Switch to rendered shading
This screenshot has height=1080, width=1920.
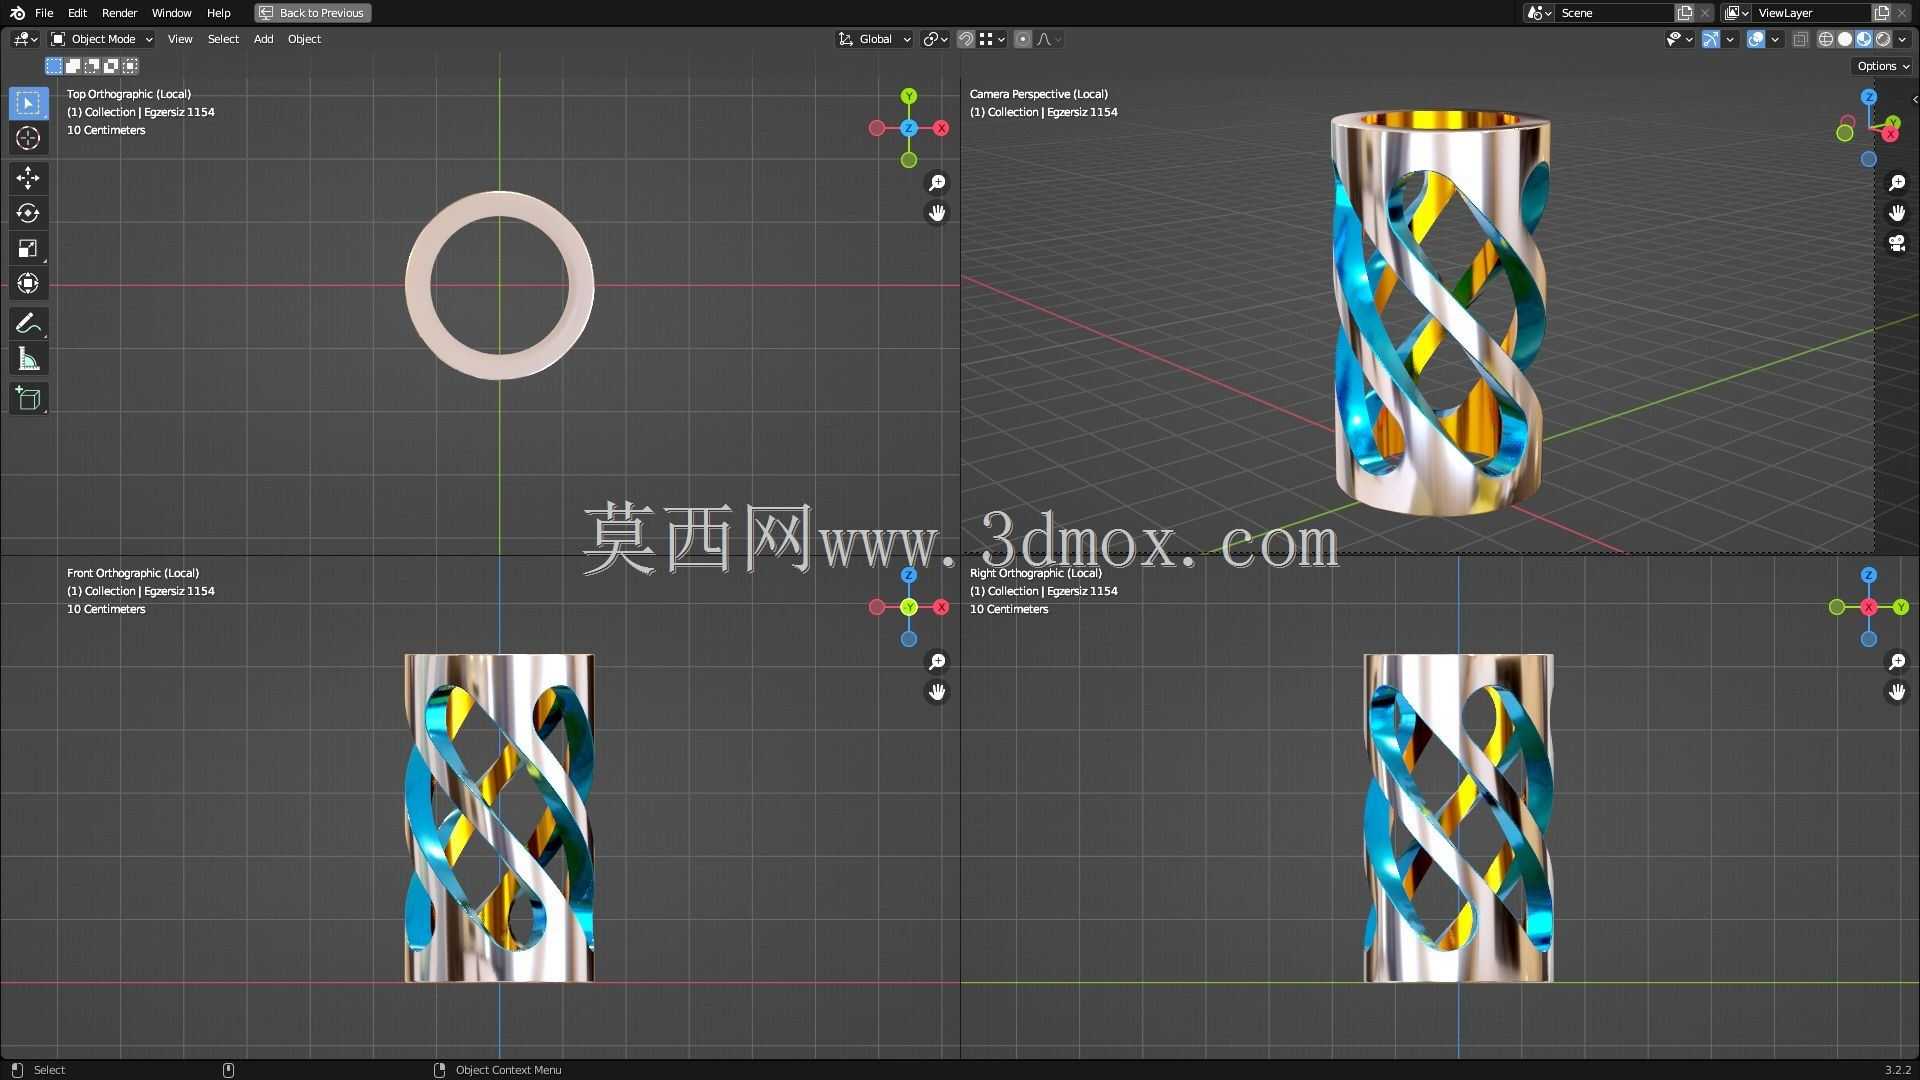click(1883, 39)
